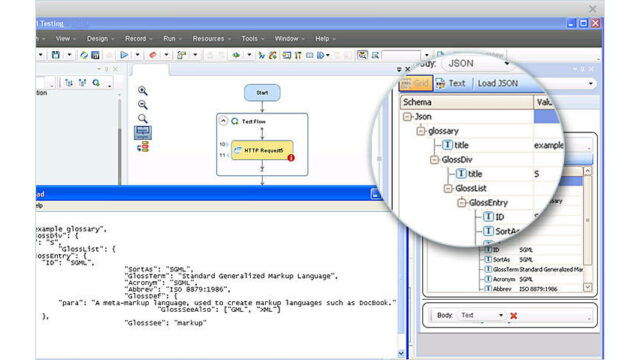The image size is (640, 360).
Task: Click the red-yellow layout icon below fit tool
Action: pos(143,147)
